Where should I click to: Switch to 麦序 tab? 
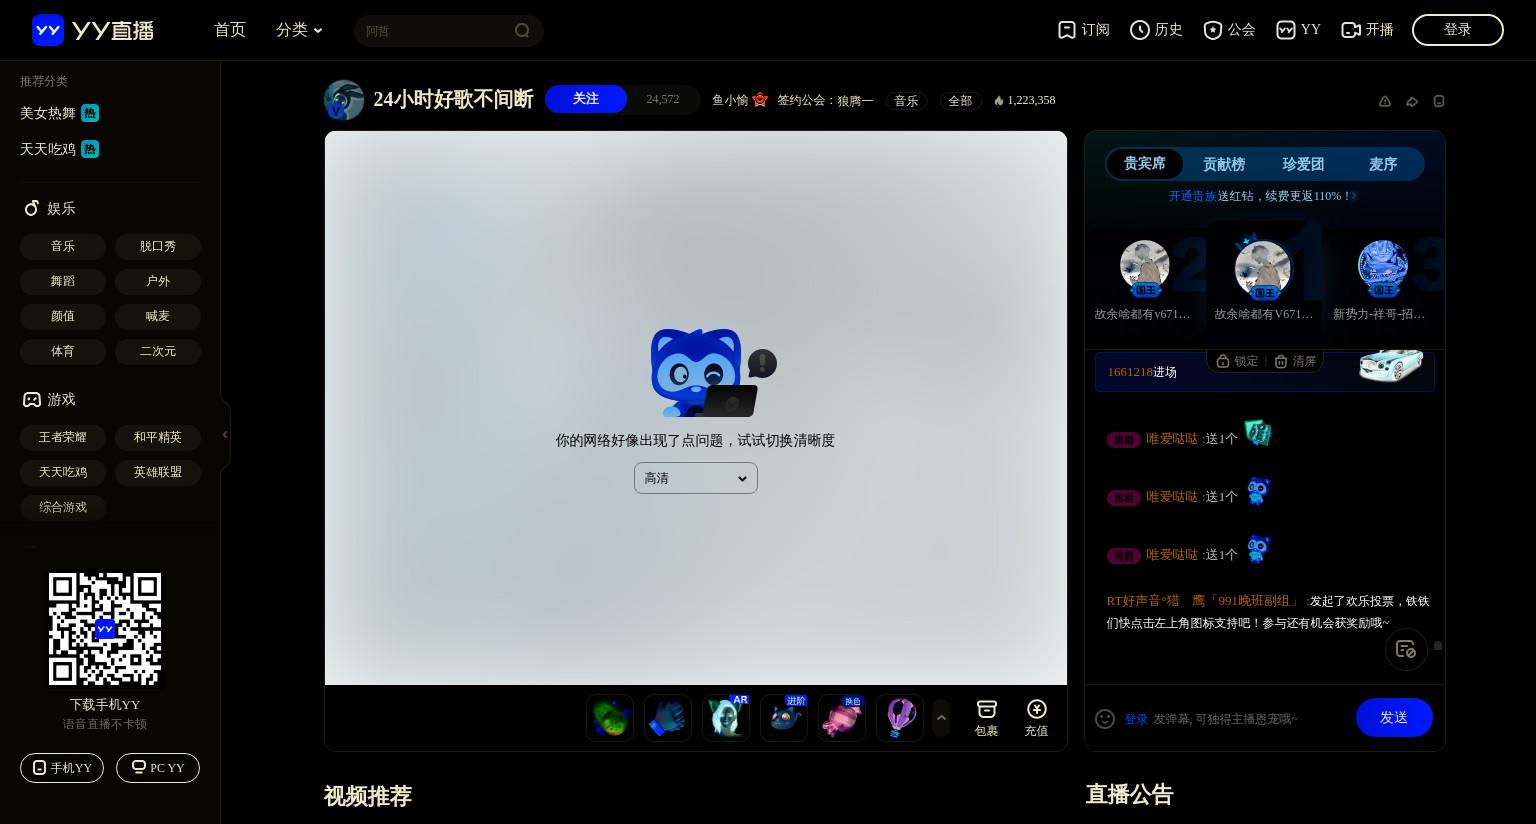pyautogui.click(x=1383, y=164)
